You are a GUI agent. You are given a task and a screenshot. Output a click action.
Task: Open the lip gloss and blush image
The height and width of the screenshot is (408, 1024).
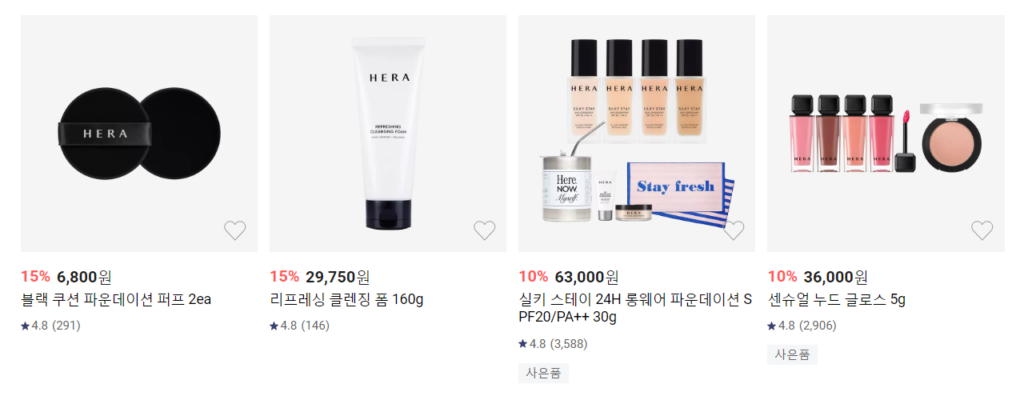pos(886,133)
